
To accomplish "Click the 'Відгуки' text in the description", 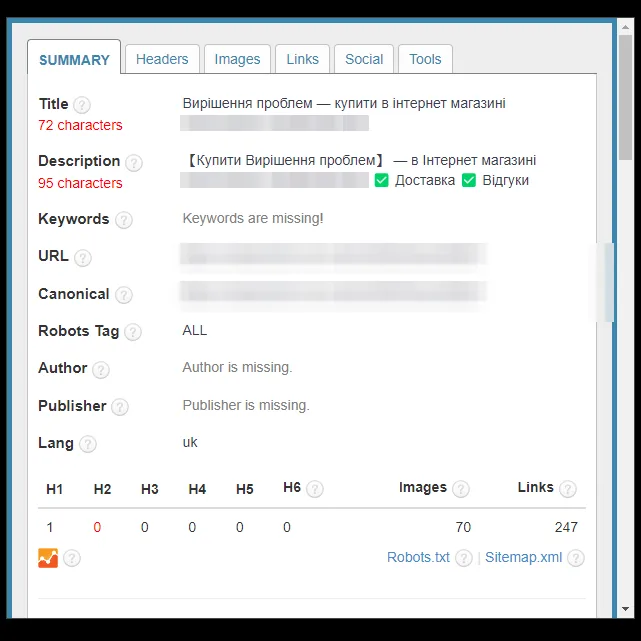I will pos(506,180).
